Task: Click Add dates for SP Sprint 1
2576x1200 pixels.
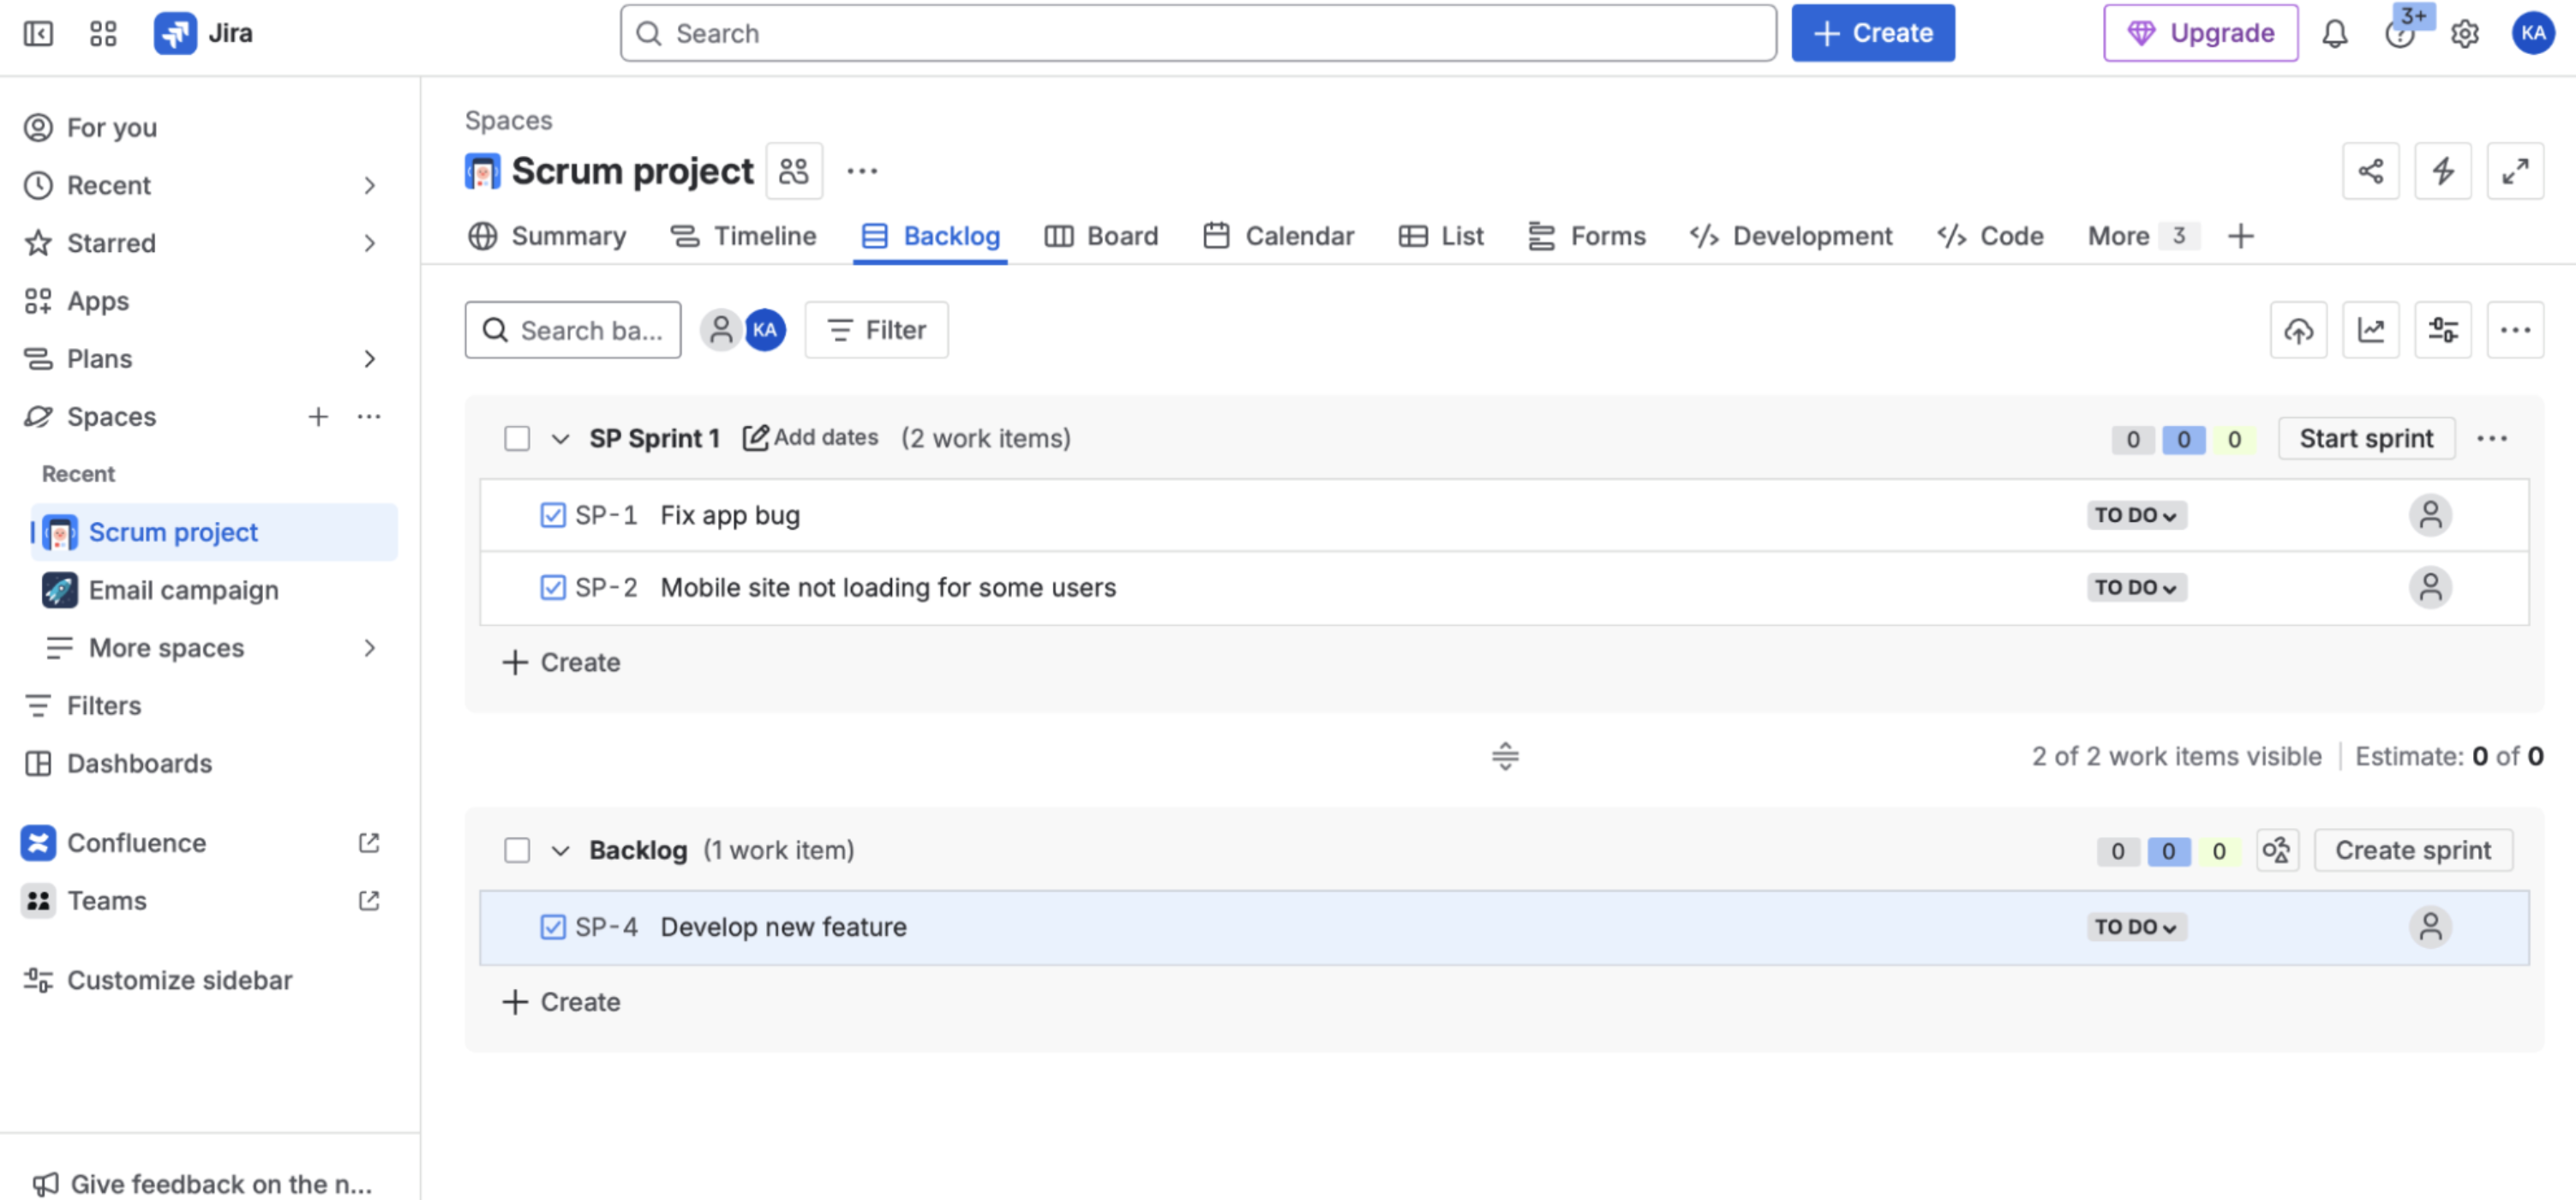Action: (x=810, y=438)
